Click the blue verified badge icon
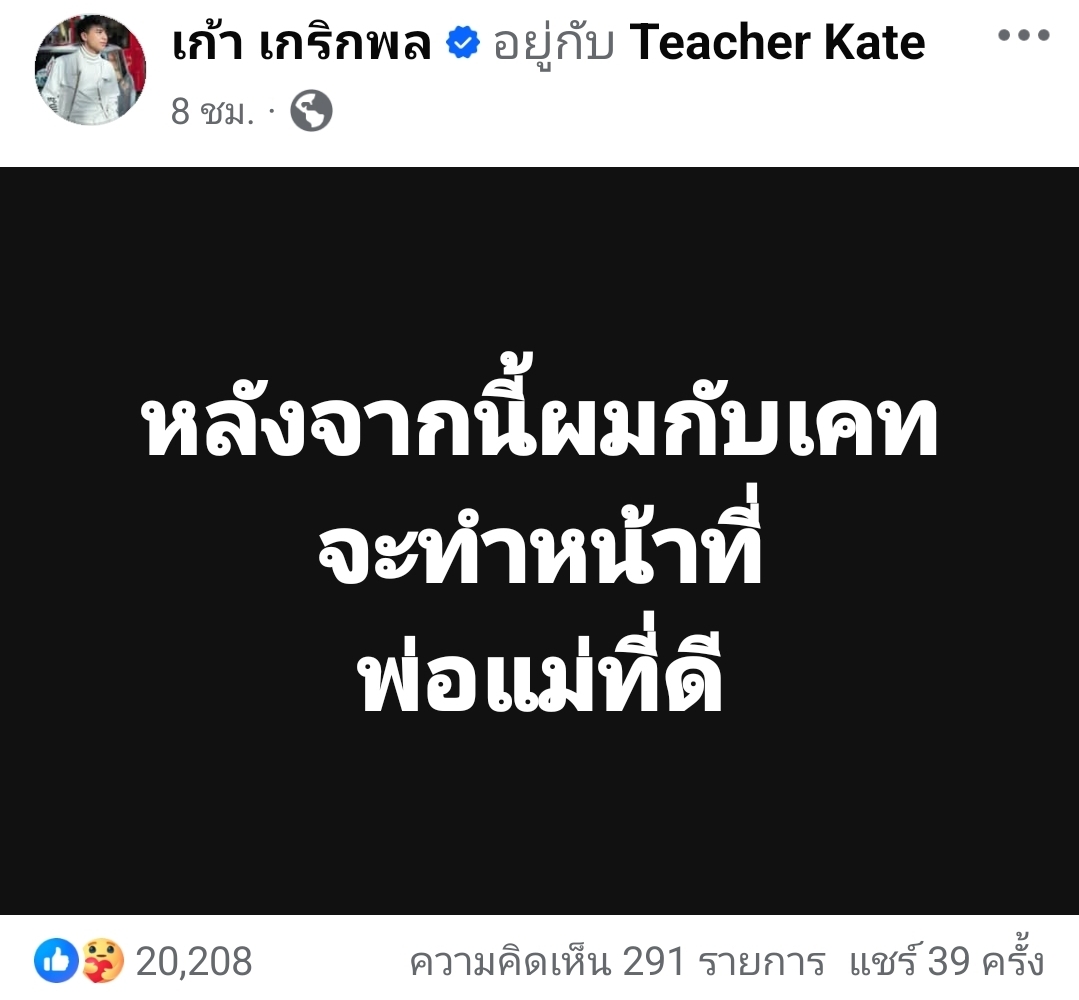The height and width of the screenshot is (1000, 1079). (462, 43)
